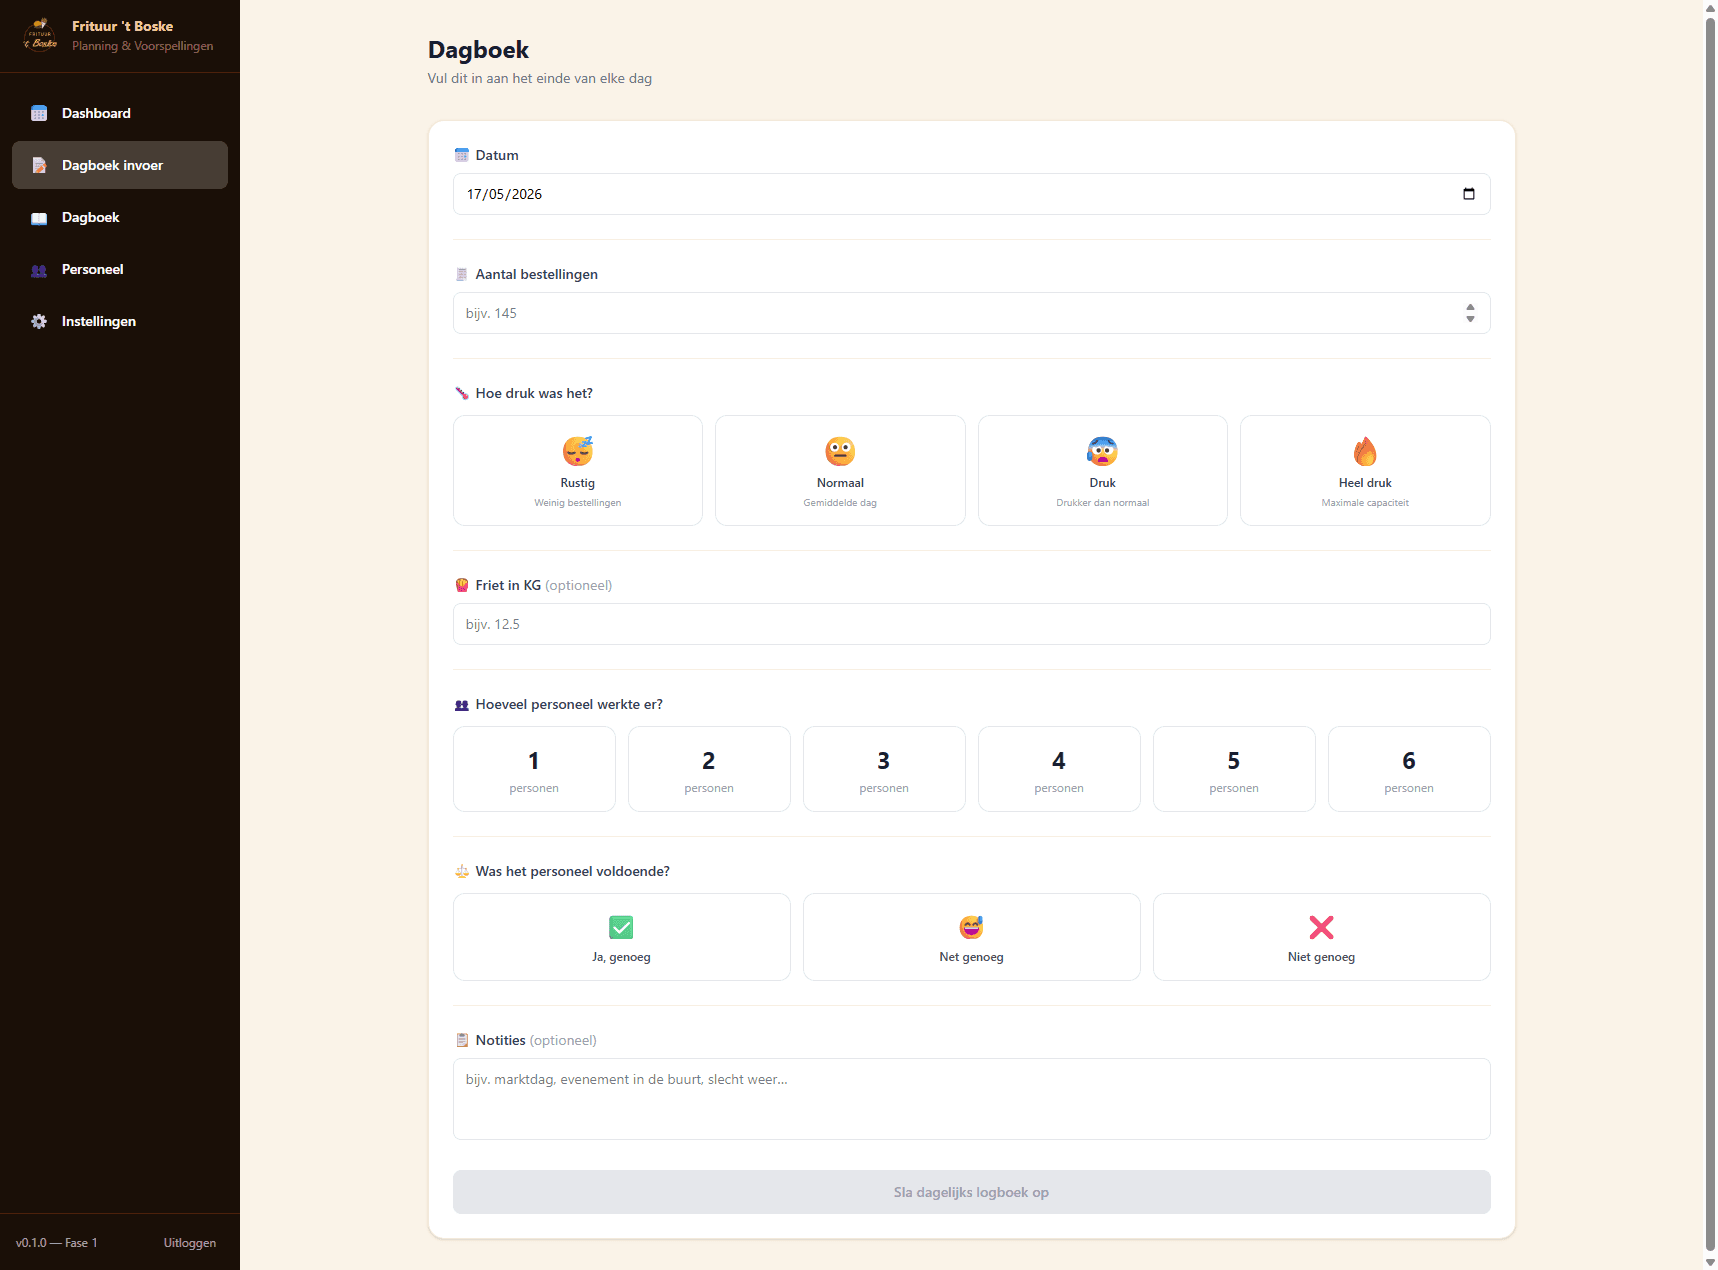
Task: Click the Uitloggen link
Action: click(x=190, y=1243)
